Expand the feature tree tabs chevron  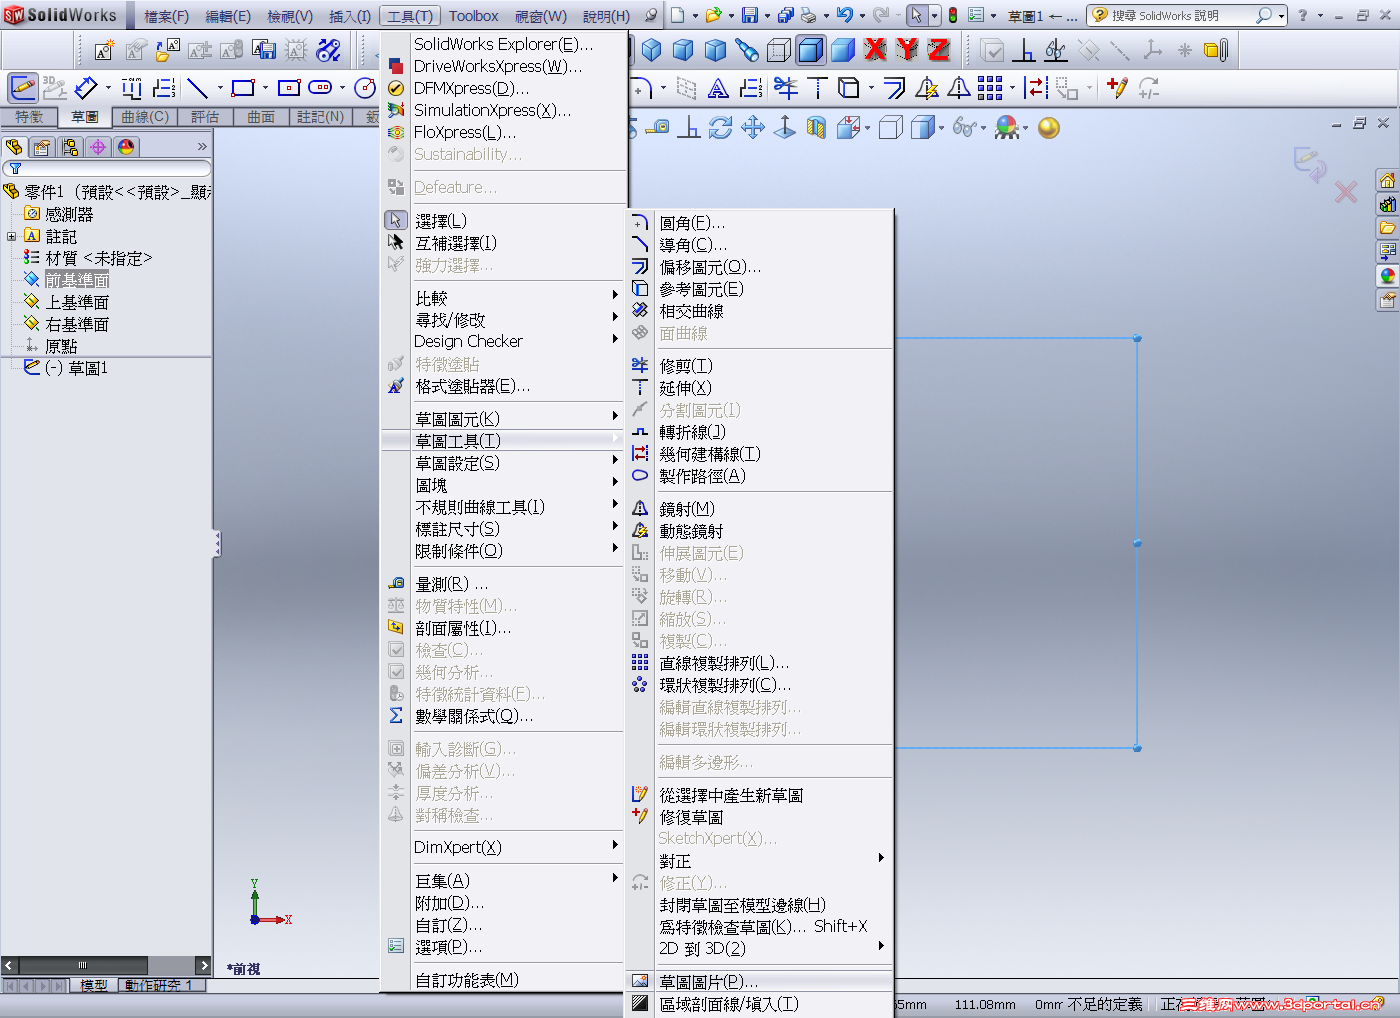tap(202, 147)
